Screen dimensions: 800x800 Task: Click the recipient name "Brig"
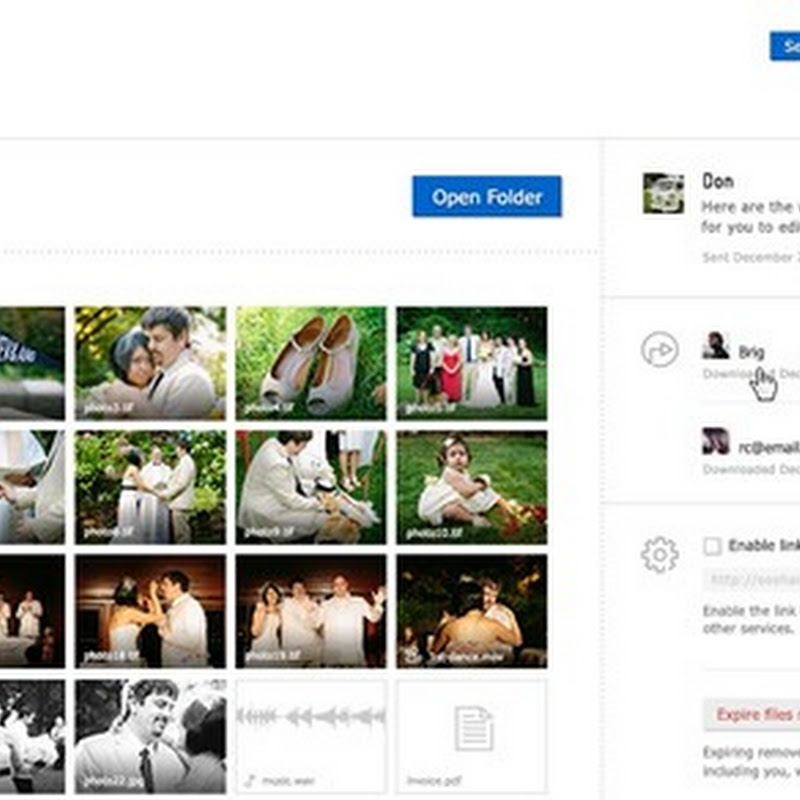point(752,352)
